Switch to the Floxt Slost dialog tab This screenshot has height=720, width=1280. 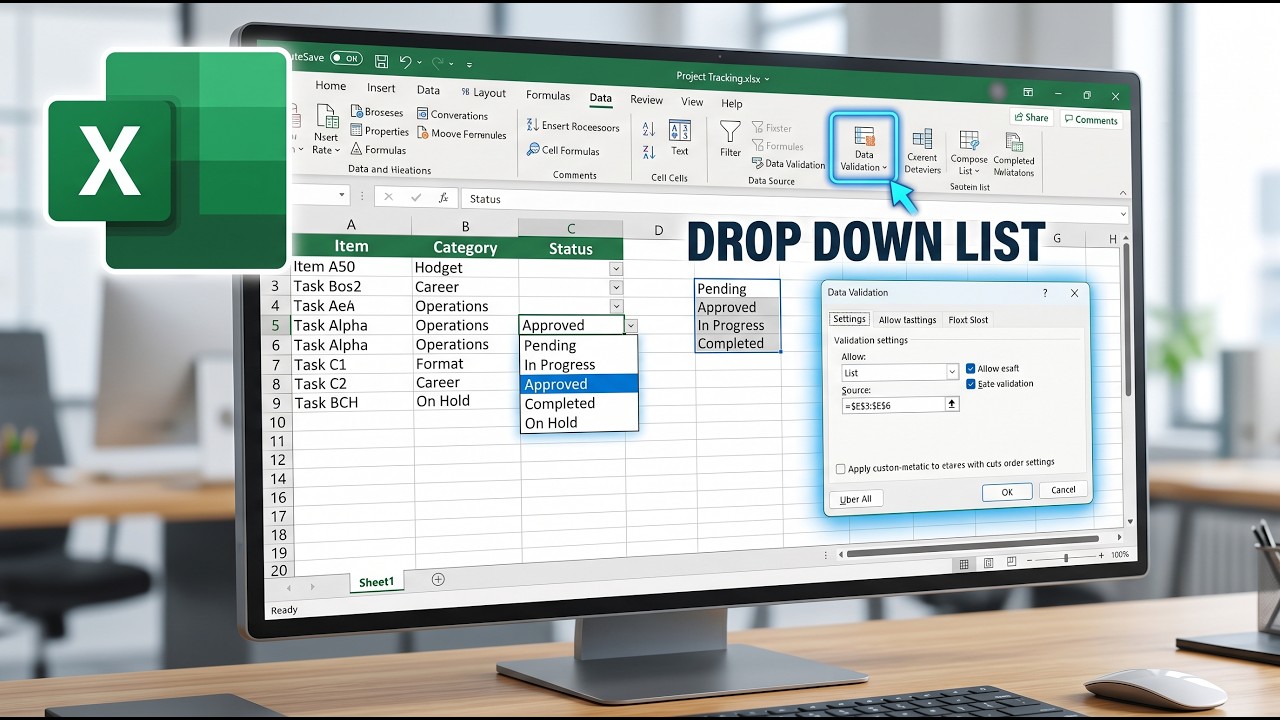tap(968, 320)
